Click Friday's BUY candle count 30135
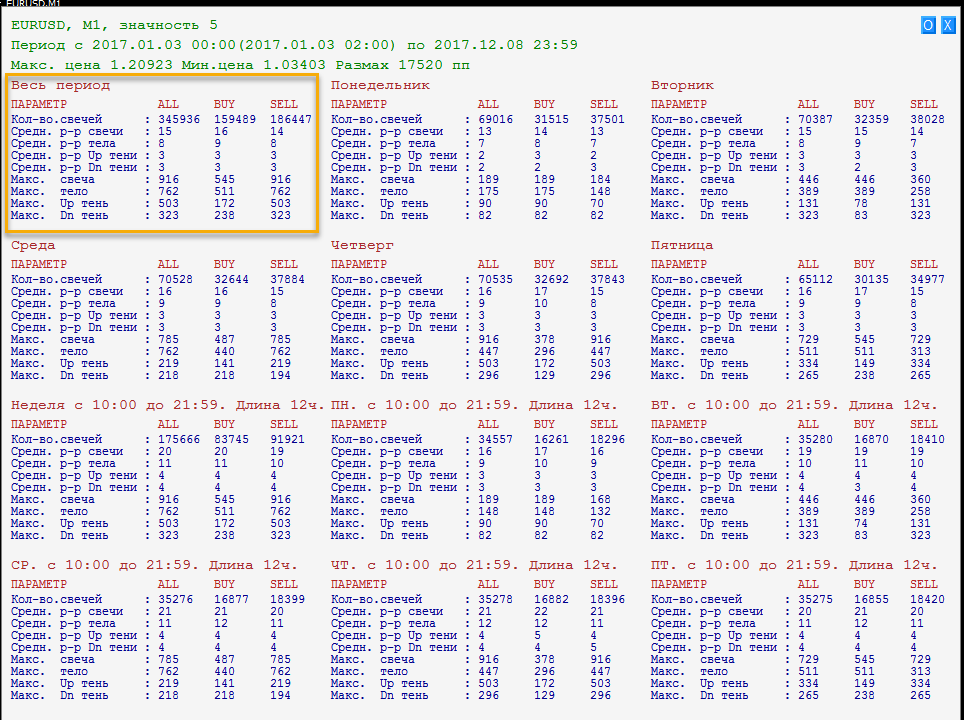Screen dimensions: 964x720 [x=871, y=279]
